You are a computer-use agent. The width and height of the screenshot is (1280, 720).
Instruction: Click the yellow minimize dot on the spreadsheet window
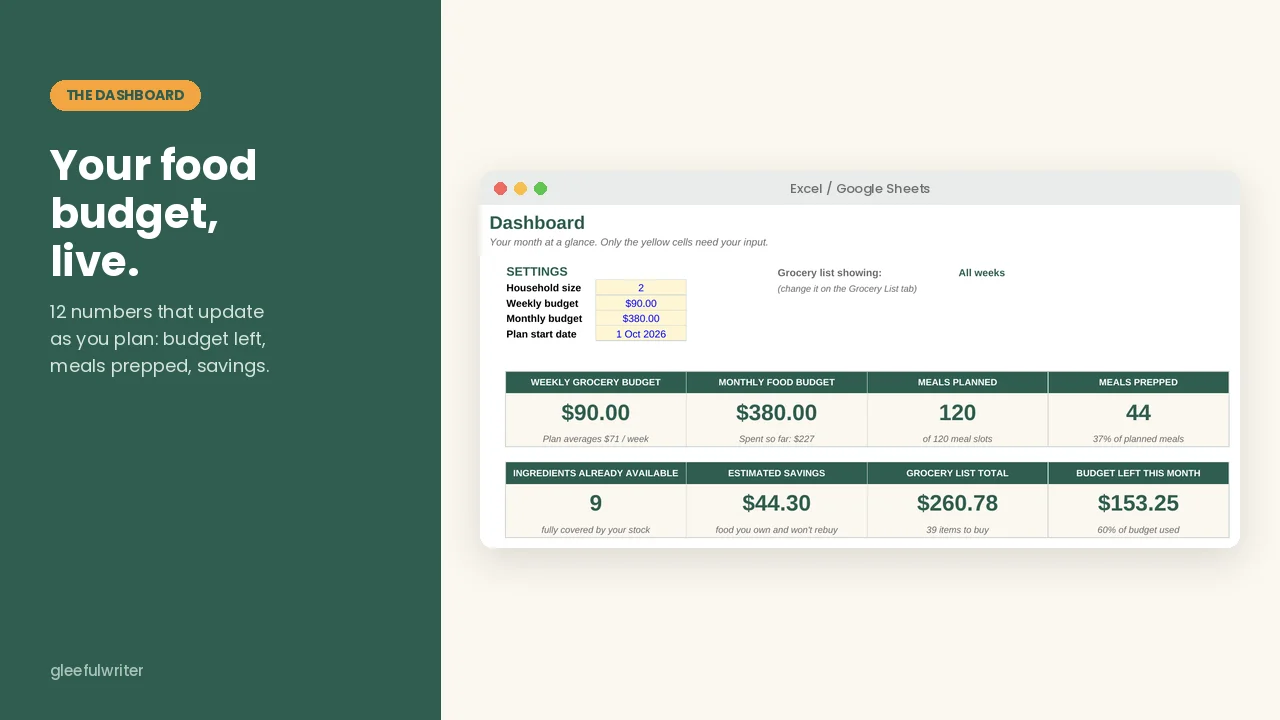[x=520, y=189]
